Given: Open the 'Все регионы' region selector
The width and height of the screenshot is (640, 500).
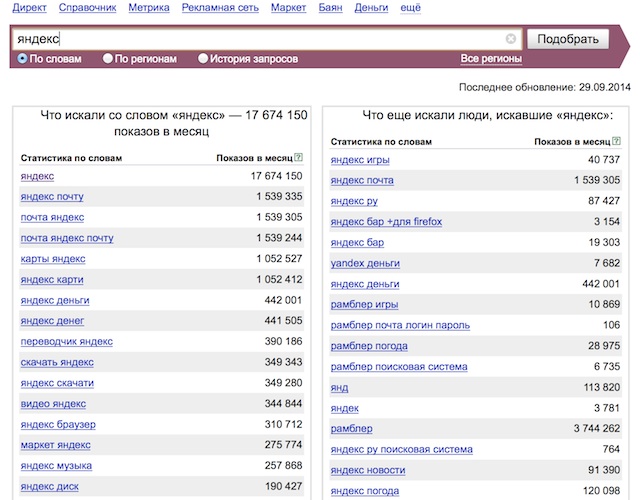Looking at the screenshot, I should point(491,59).
